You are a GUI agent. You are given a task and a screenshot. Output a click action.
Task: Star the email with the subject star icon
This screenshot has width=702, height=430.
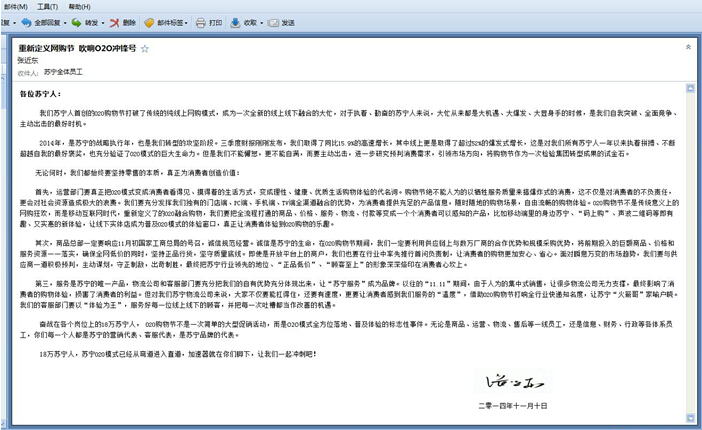tap(145, 48)
